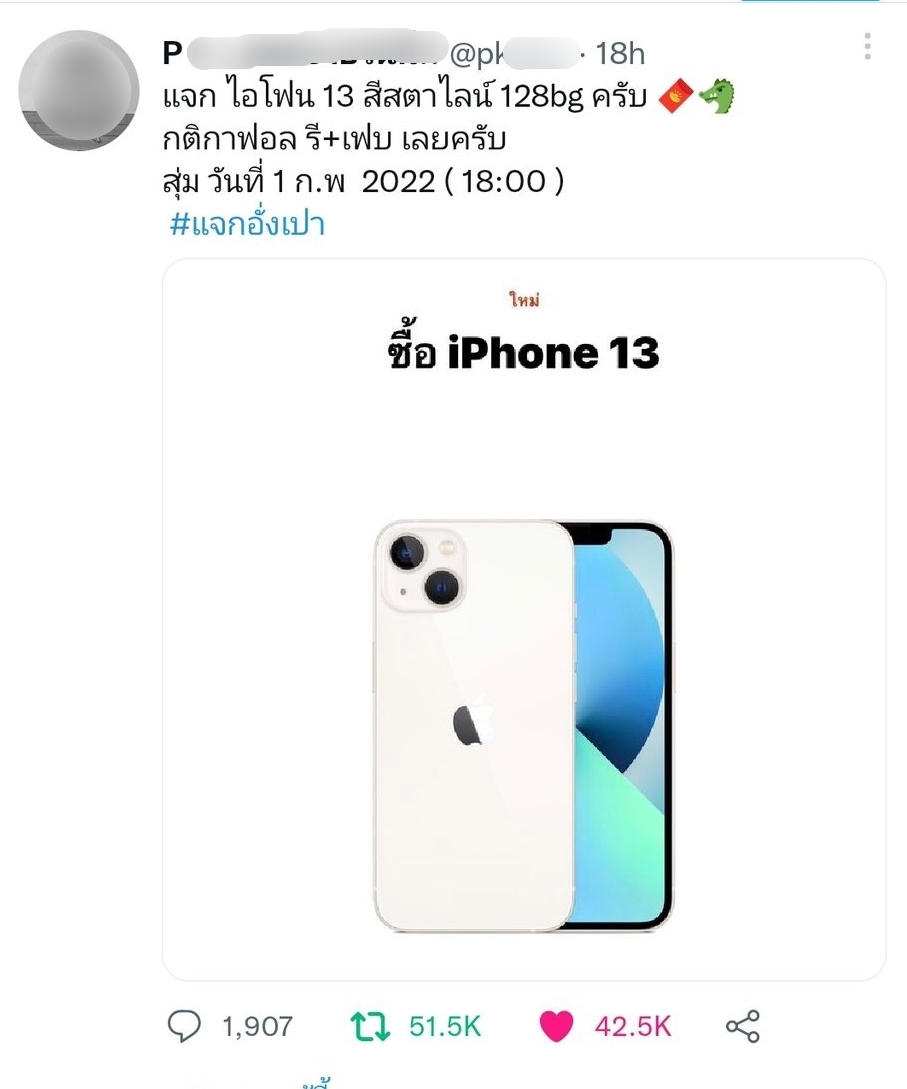This screenshot has width=907, height=1089.
Task: Open the blurred profile avatar
Action: pos(78,90)
